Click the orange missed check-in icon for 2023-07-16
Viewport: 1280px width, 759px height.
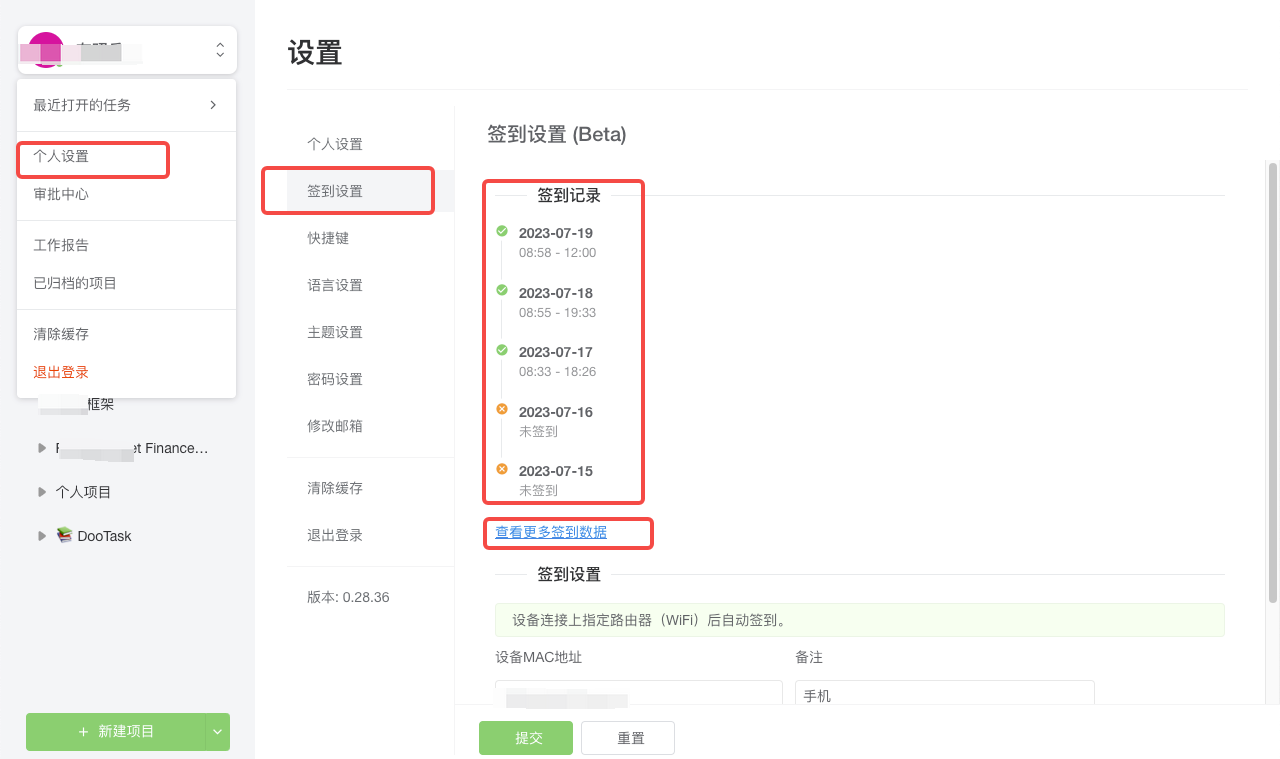point(503,410)
